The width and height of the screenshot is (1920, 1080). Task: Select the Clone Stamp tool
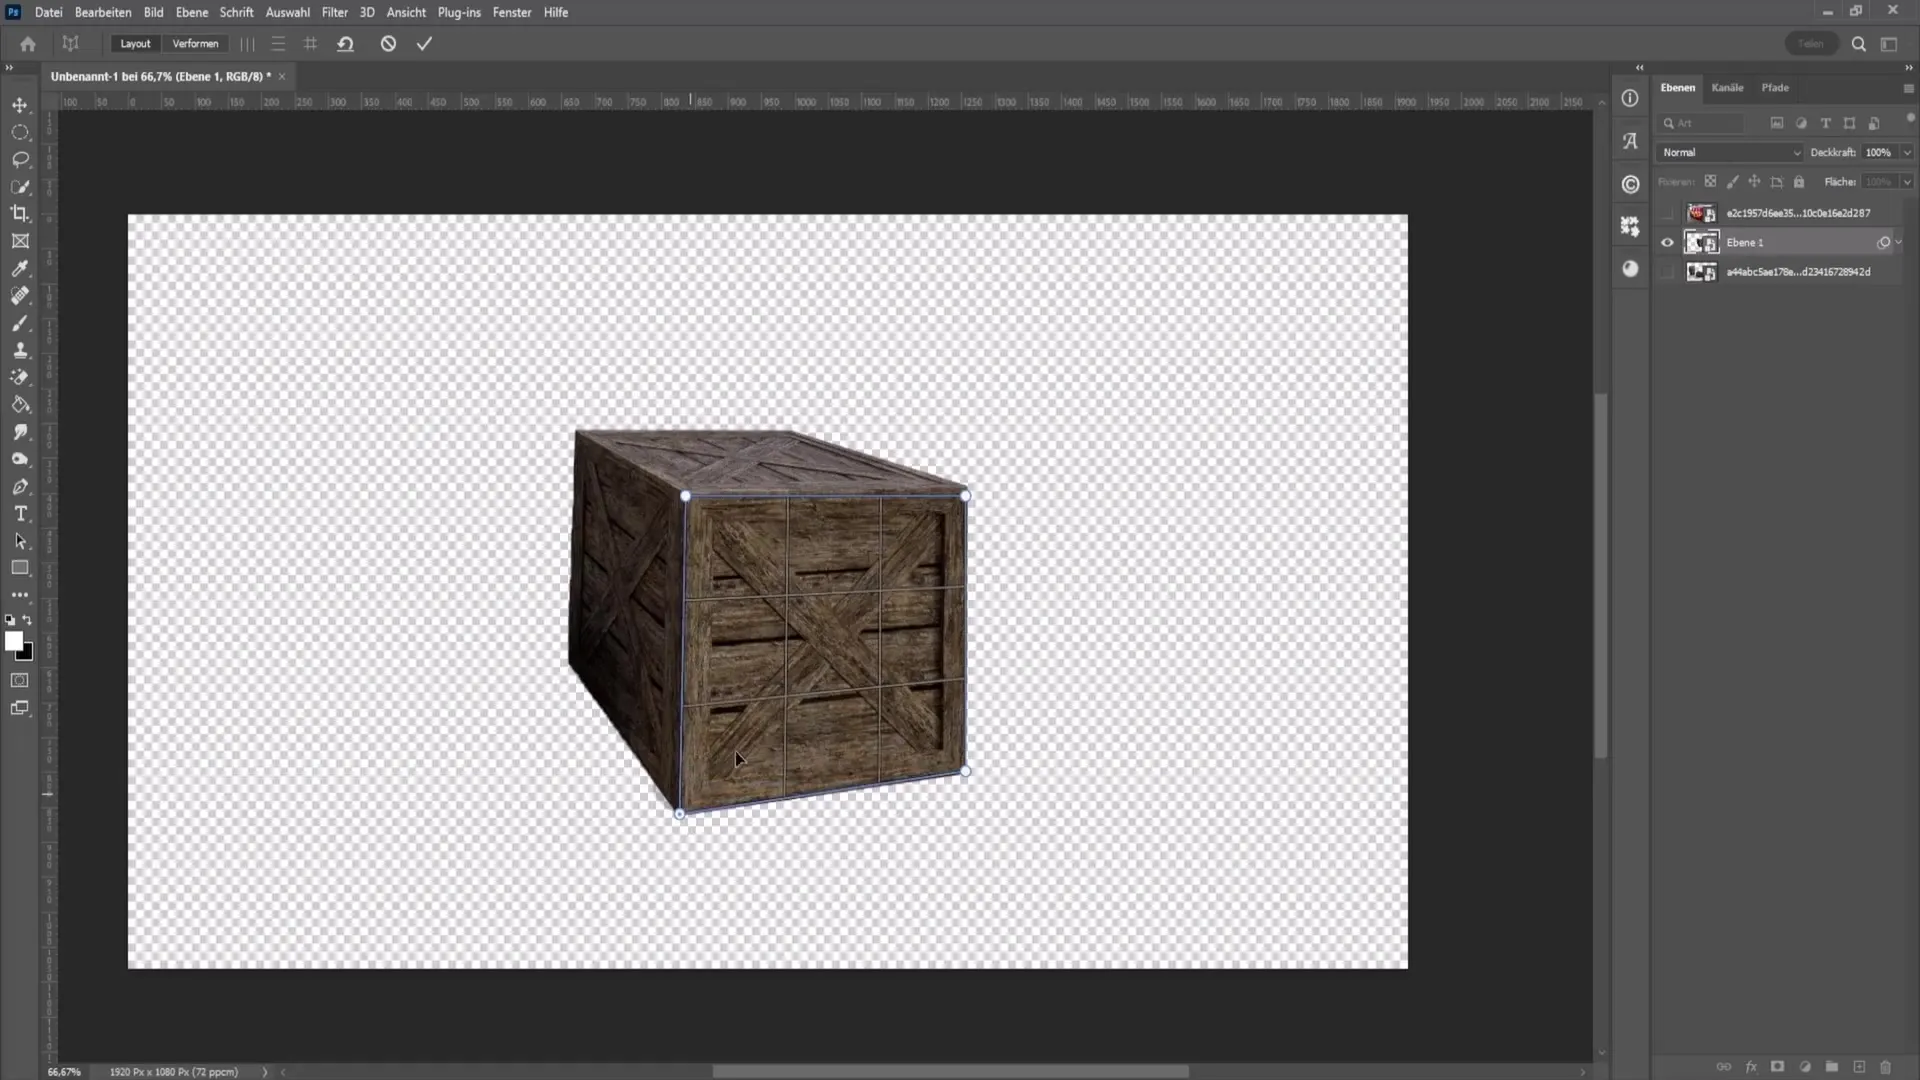click(x=20, y=350)
